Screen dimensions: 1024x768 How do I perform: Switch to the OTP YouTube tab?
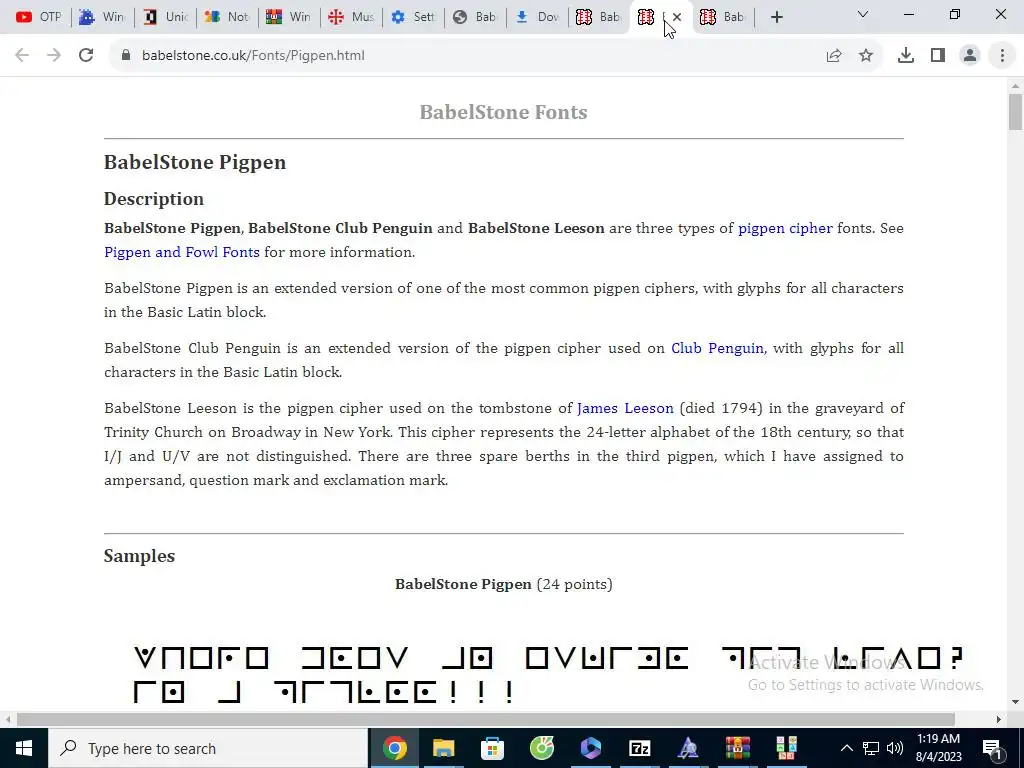pos(38,17)
